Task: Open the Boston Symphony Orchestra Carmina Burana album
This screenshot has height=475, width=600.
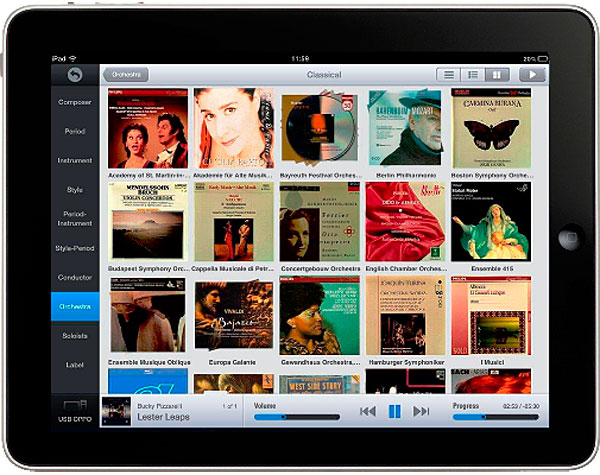Action: pos(491,128)
